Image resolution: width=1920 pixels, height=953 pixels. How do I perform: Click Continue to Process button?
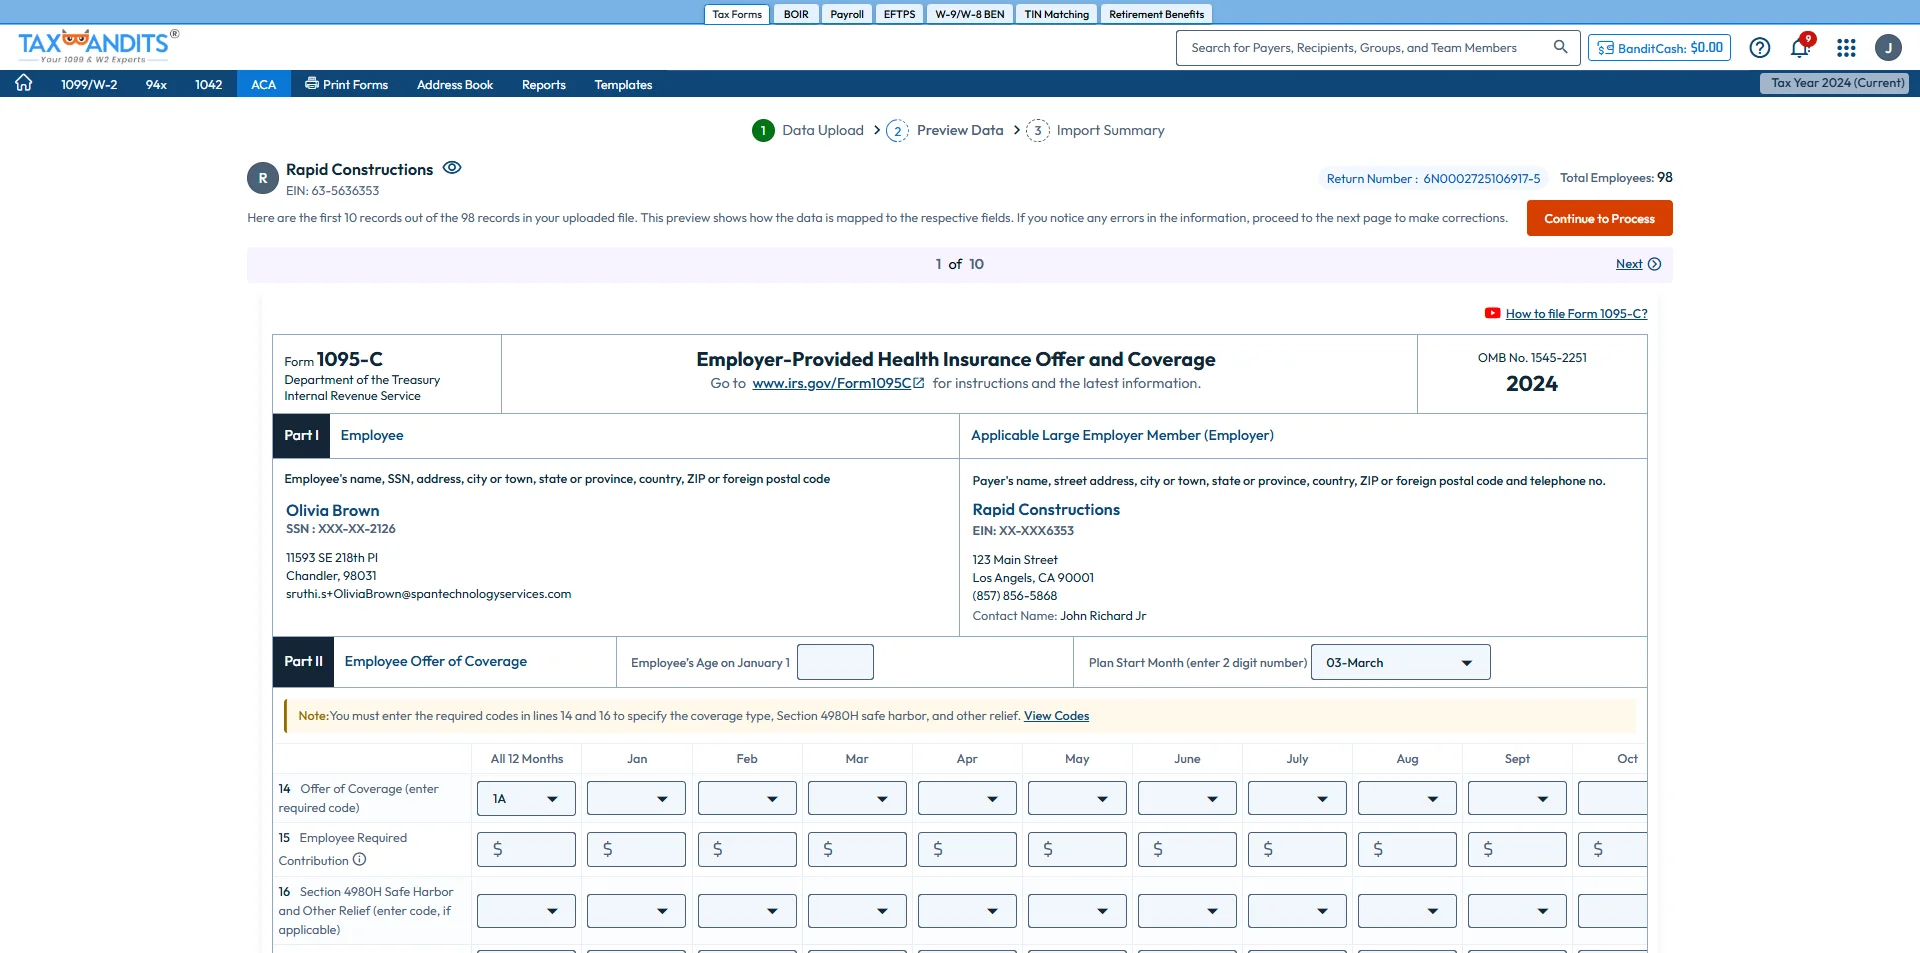(x=1599, y=218)
